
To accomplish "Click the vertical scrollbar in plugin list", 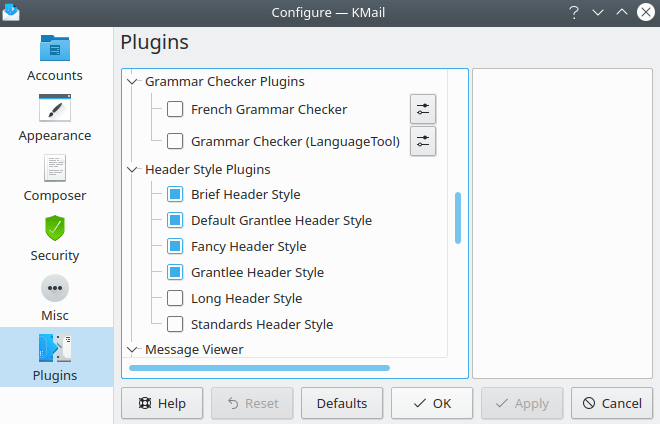I will coord(458,217).
